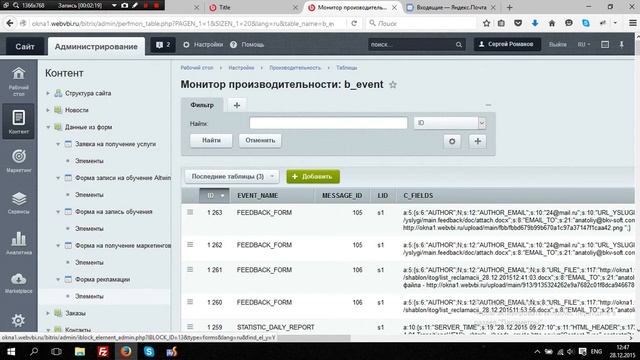Open row actions menu for ID 1 262

pyautogui.click(x=190, y=244)
